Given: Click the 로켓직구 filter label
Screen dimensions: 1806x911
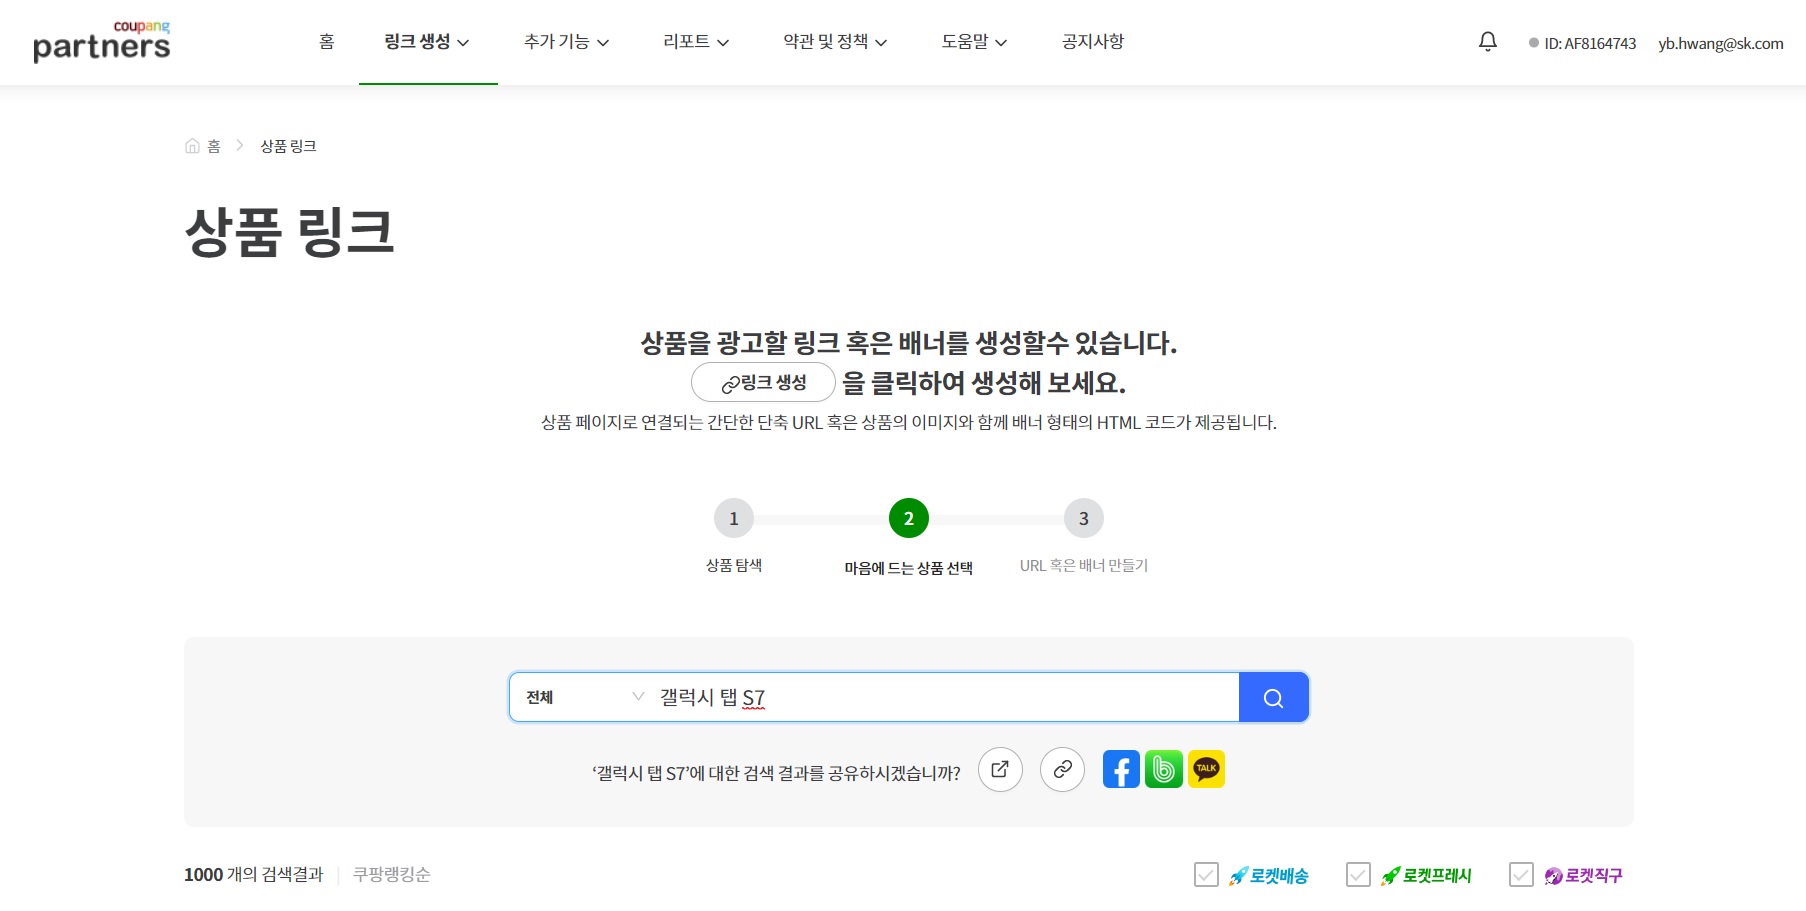Looking at the screenshot, I should click(1583, 876).
